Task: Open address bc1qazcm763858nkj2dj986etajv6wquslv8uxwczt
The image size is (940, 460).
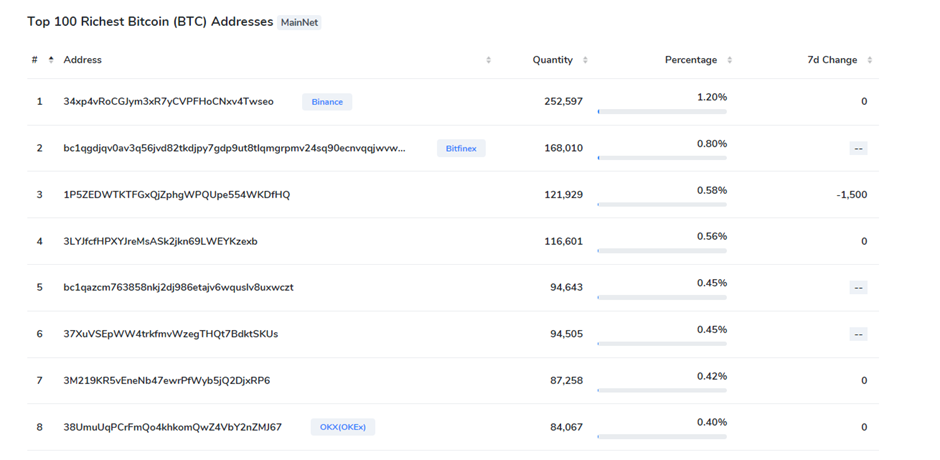Action: pyautogui.click(x=179, y=287)
